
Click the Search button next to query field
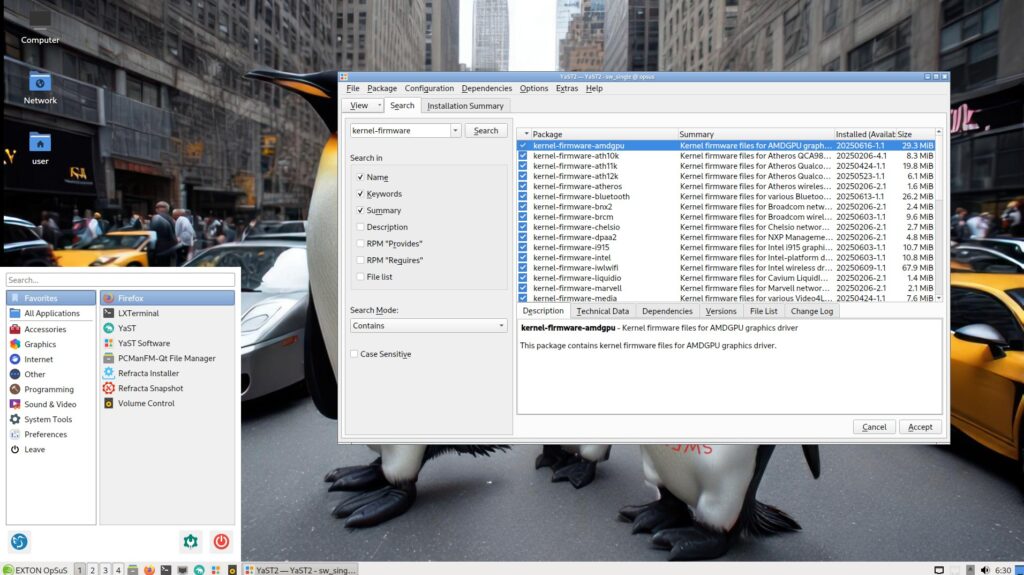tap(486, 131)
